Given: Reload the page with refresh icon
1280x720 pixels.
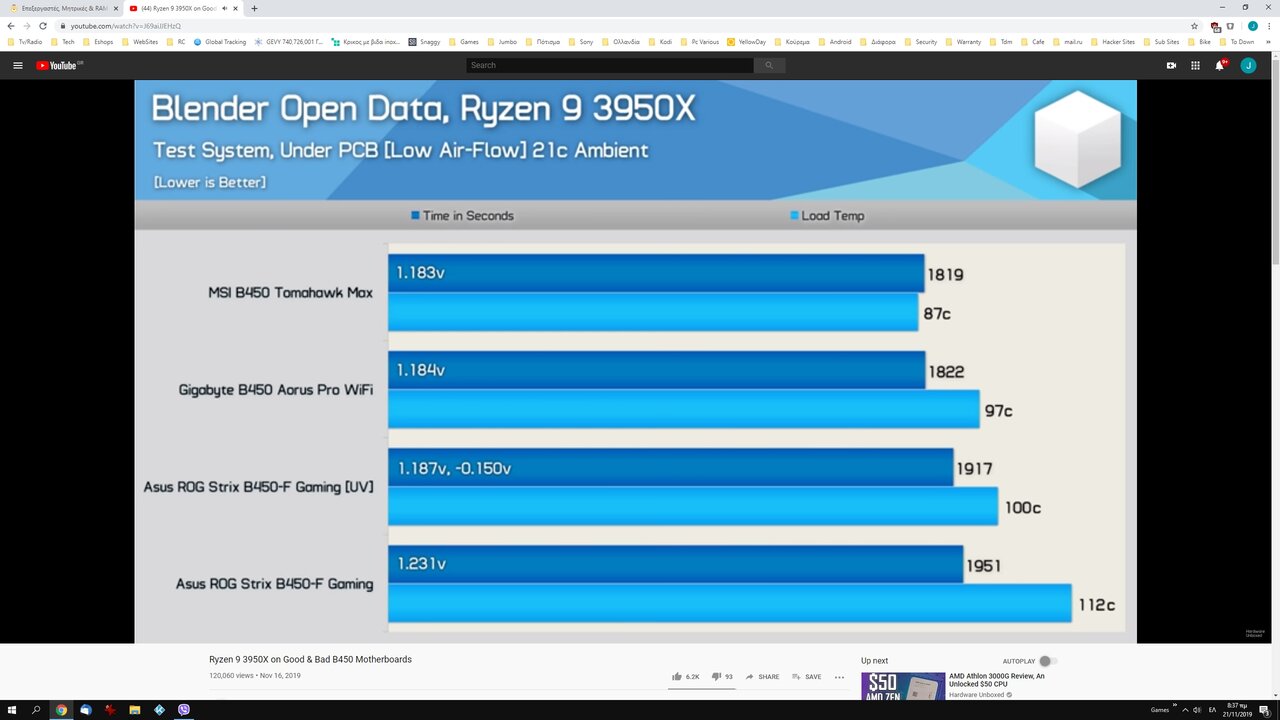Looking at the screenshot, I should pyautogui.click(x=43, y=25).
